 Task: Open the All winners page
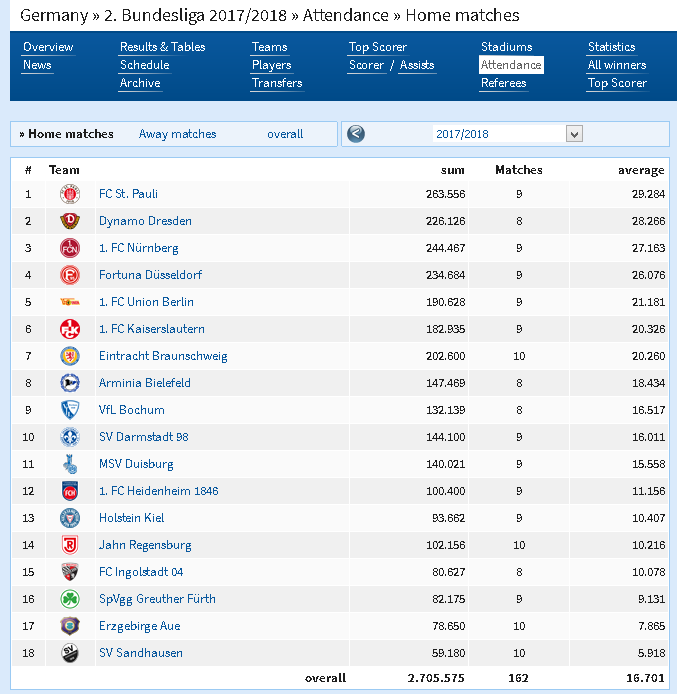[617, 65]
